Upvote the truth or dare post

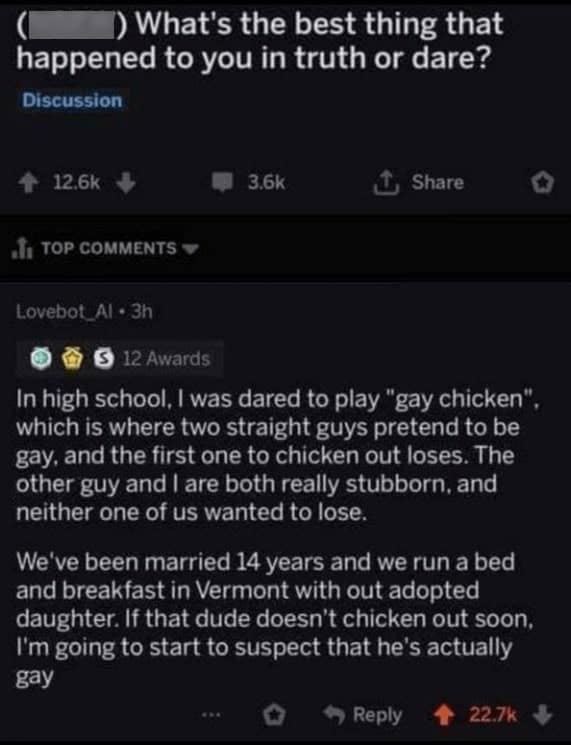29,183
